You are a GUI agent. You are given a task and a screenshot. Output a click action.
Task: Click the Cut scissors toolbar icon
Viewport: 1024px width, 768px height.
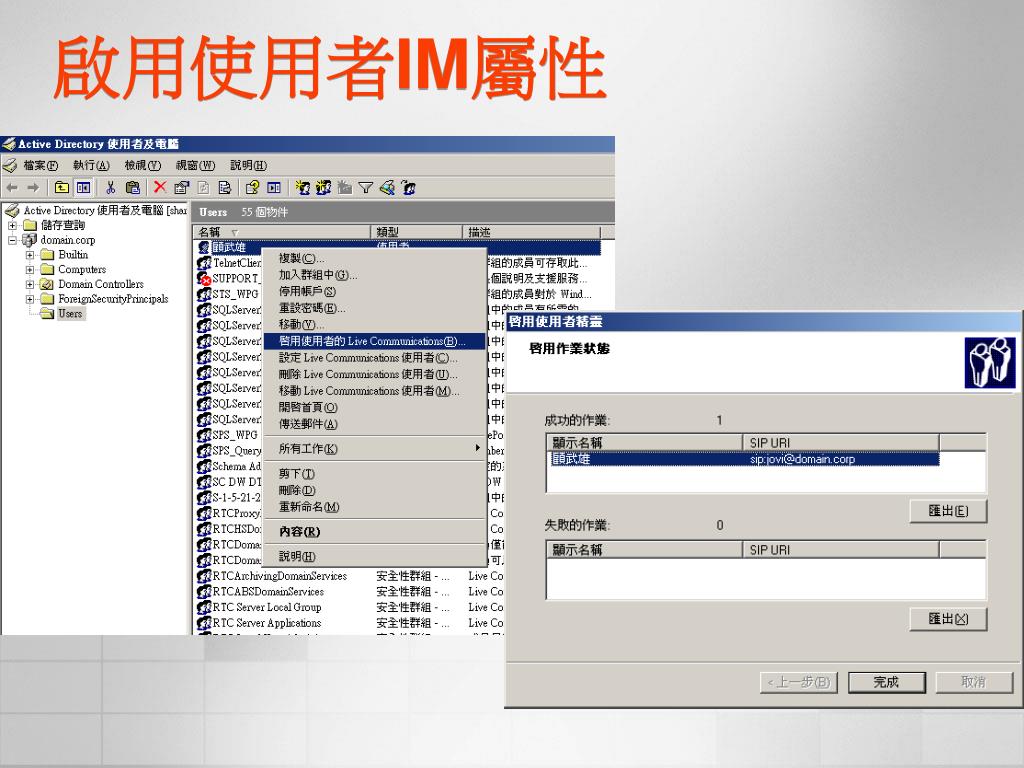(110, 188)
